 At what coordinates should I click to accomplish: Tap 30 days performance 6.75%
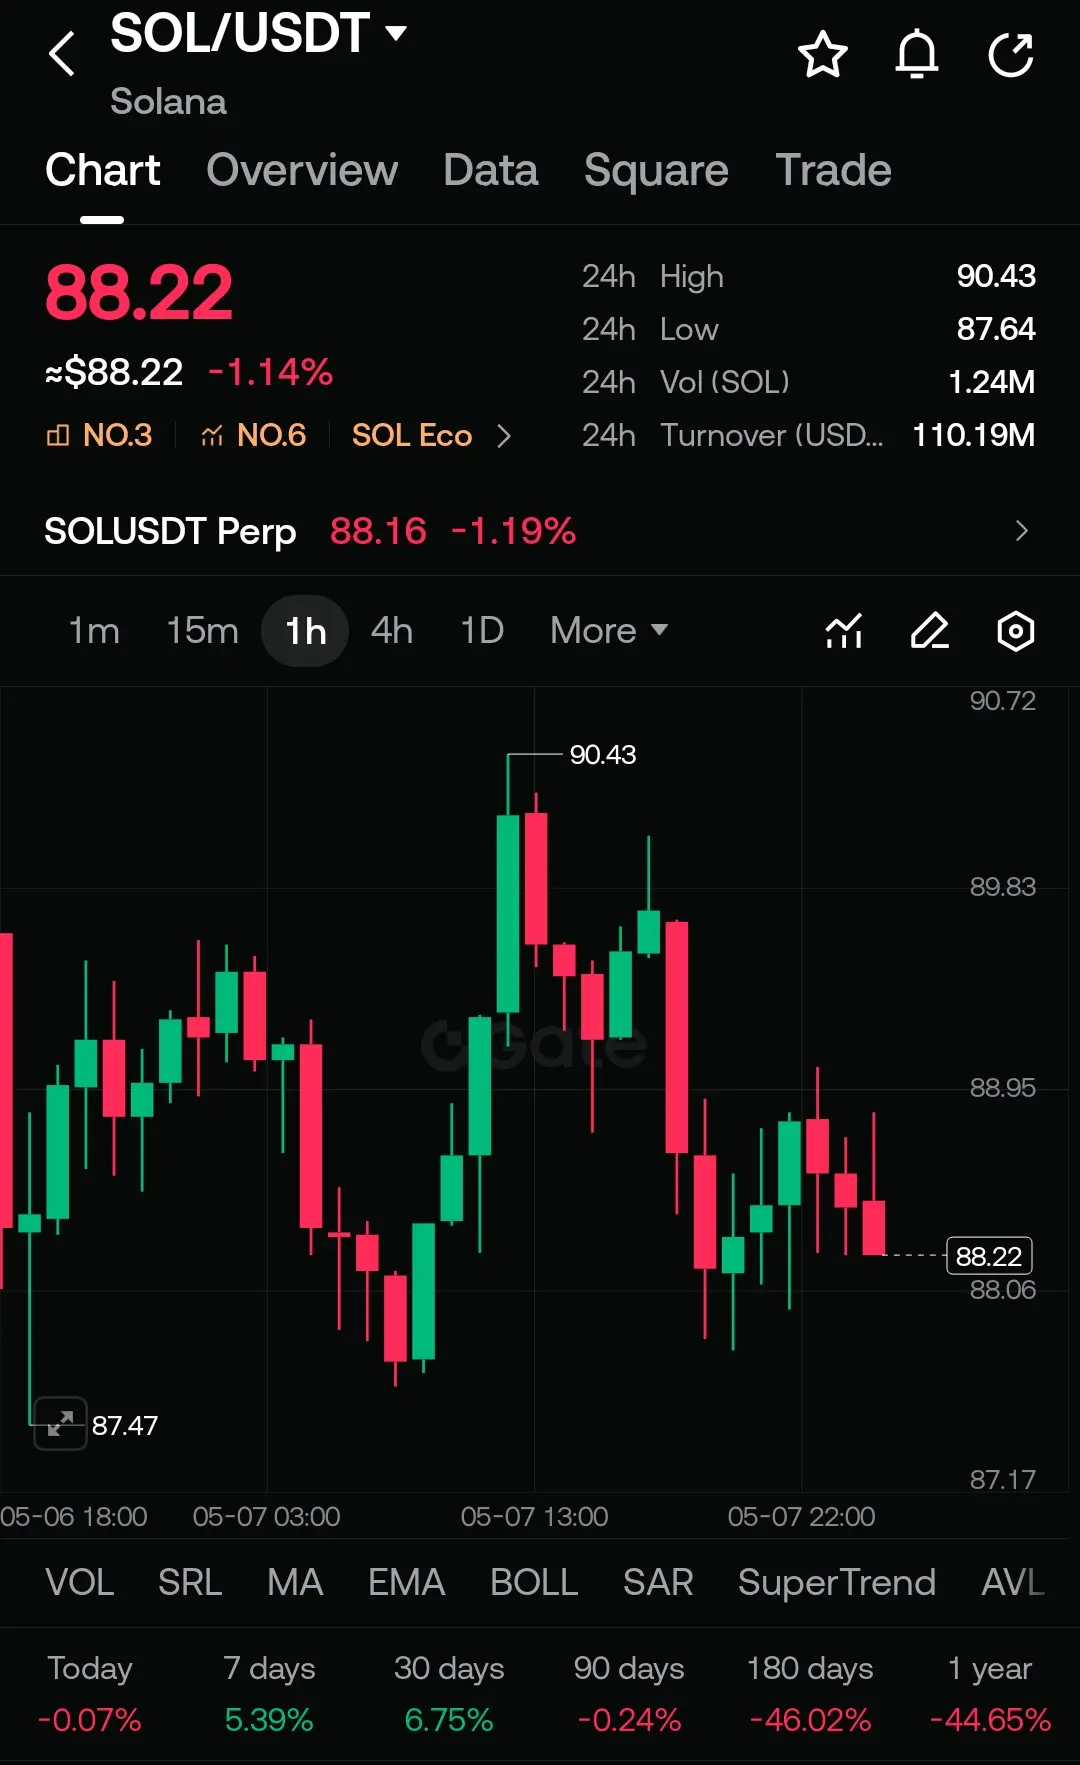point(449,1719)
